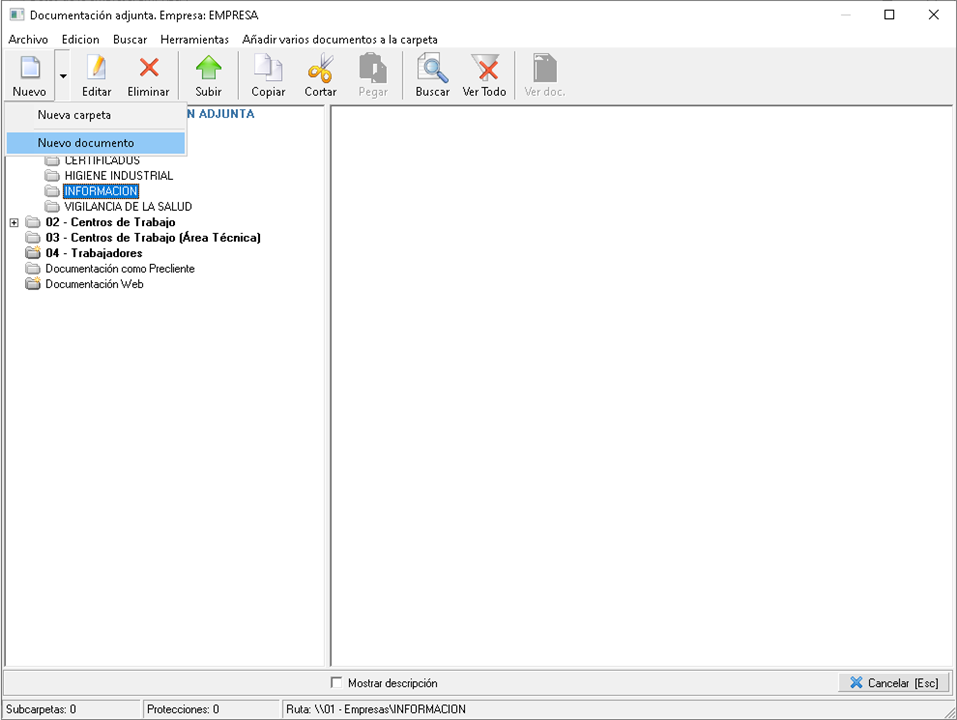Enable the Mostrar descripción checkbox
The width and height of the screenshot is (957, 720).
(x=337, y=683)
